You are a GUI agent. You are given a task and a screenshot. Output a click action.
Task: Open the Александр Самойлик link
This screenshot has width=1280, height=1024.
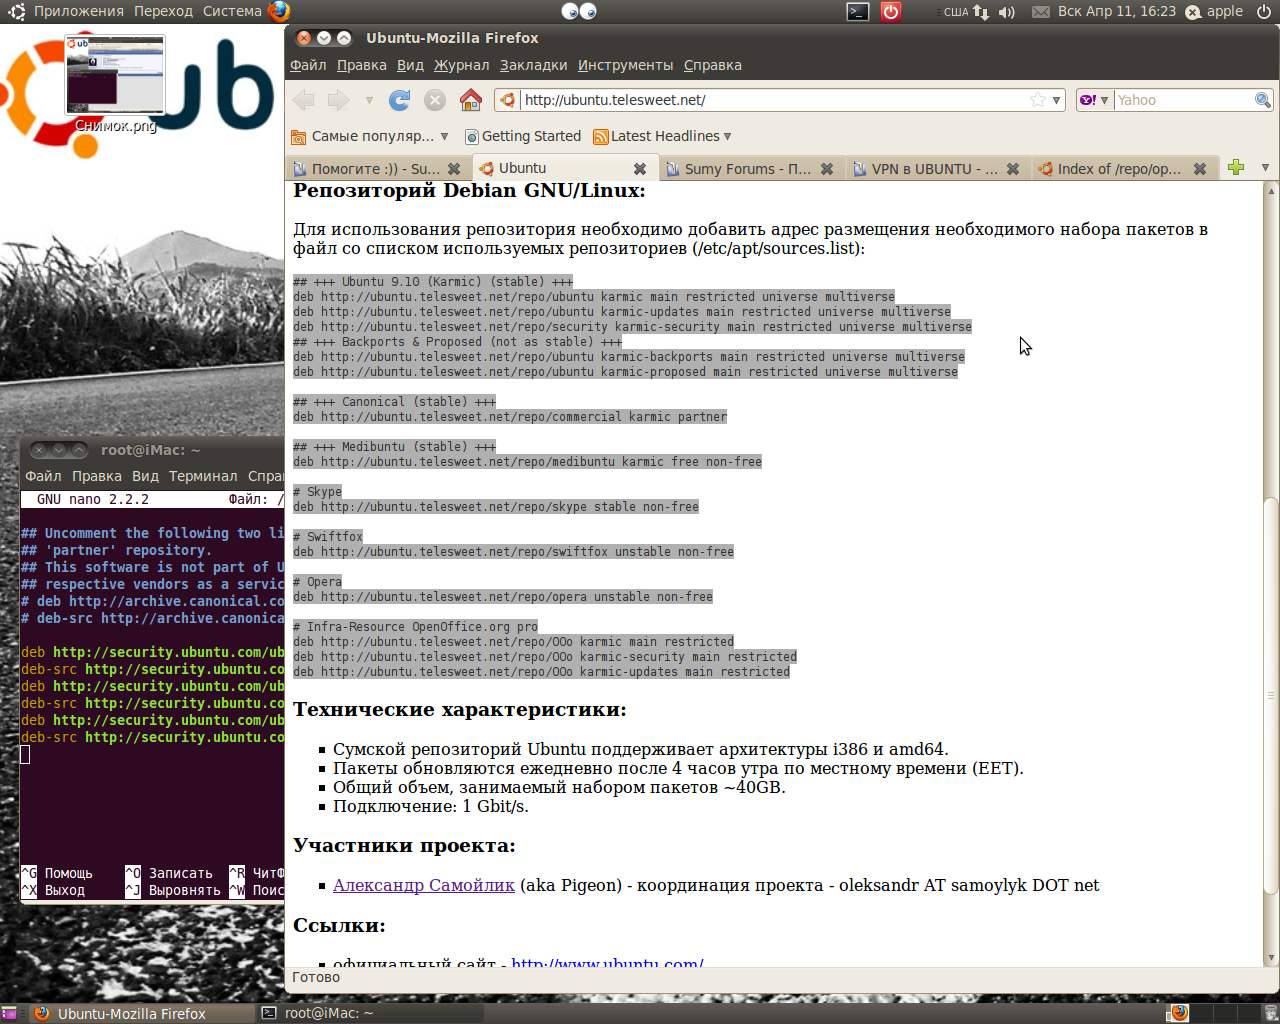click(423, 885)
